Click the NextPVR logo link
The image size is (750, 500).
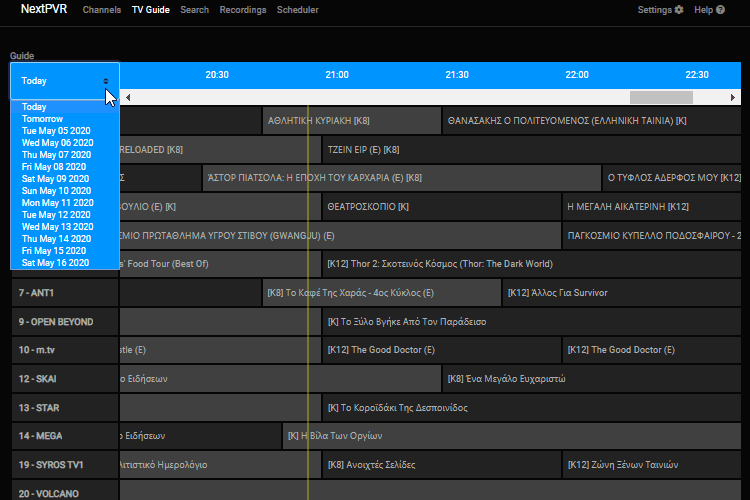[x=44, y=9]
